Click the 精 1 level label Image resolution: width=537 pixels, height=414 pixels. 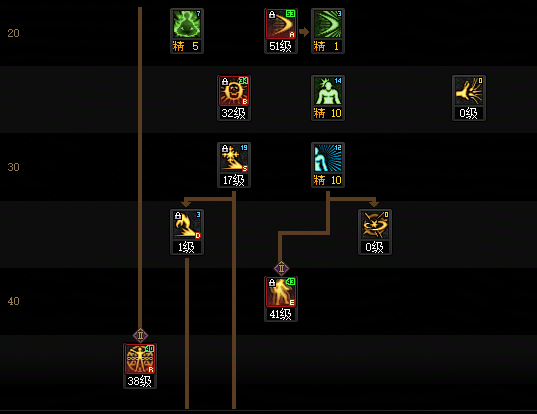click(x=327, y=46)
